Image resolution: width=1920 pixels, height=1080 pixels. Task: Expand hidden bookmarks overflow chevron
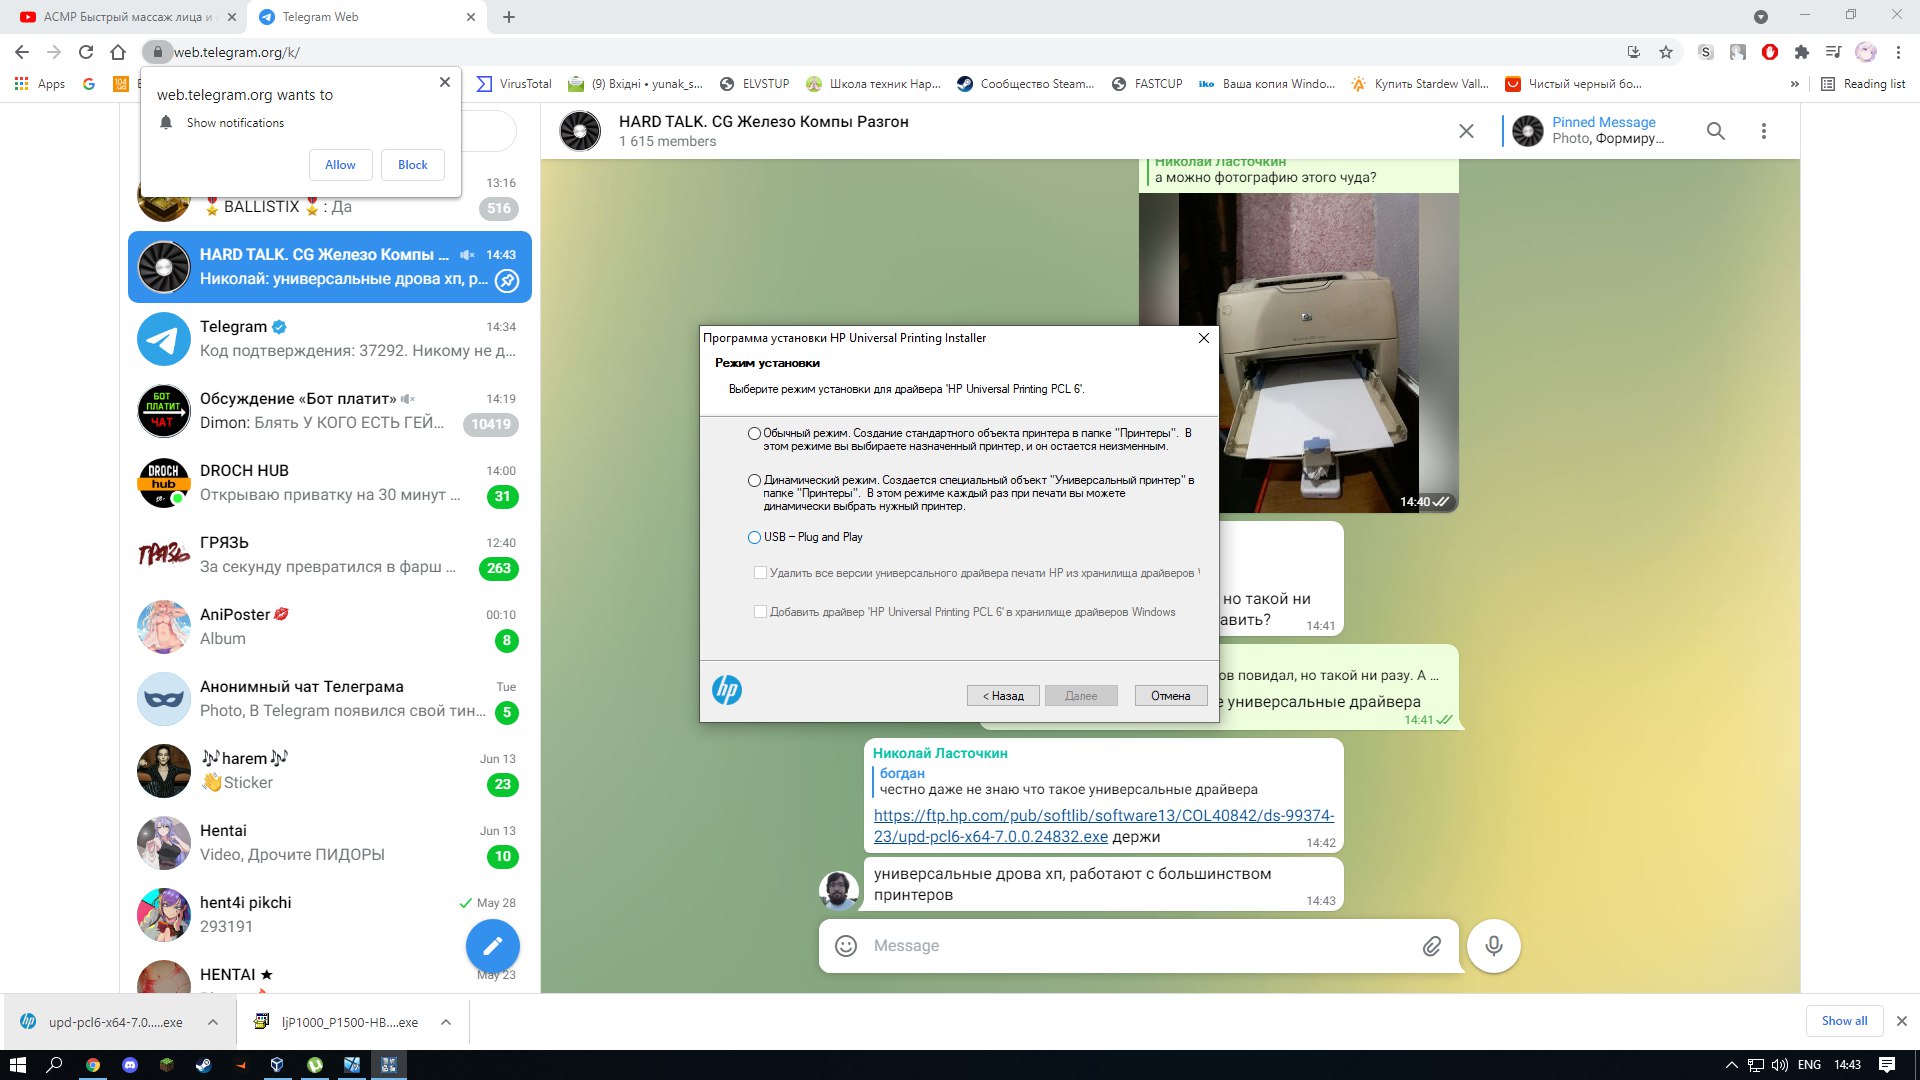point(1794,84)
